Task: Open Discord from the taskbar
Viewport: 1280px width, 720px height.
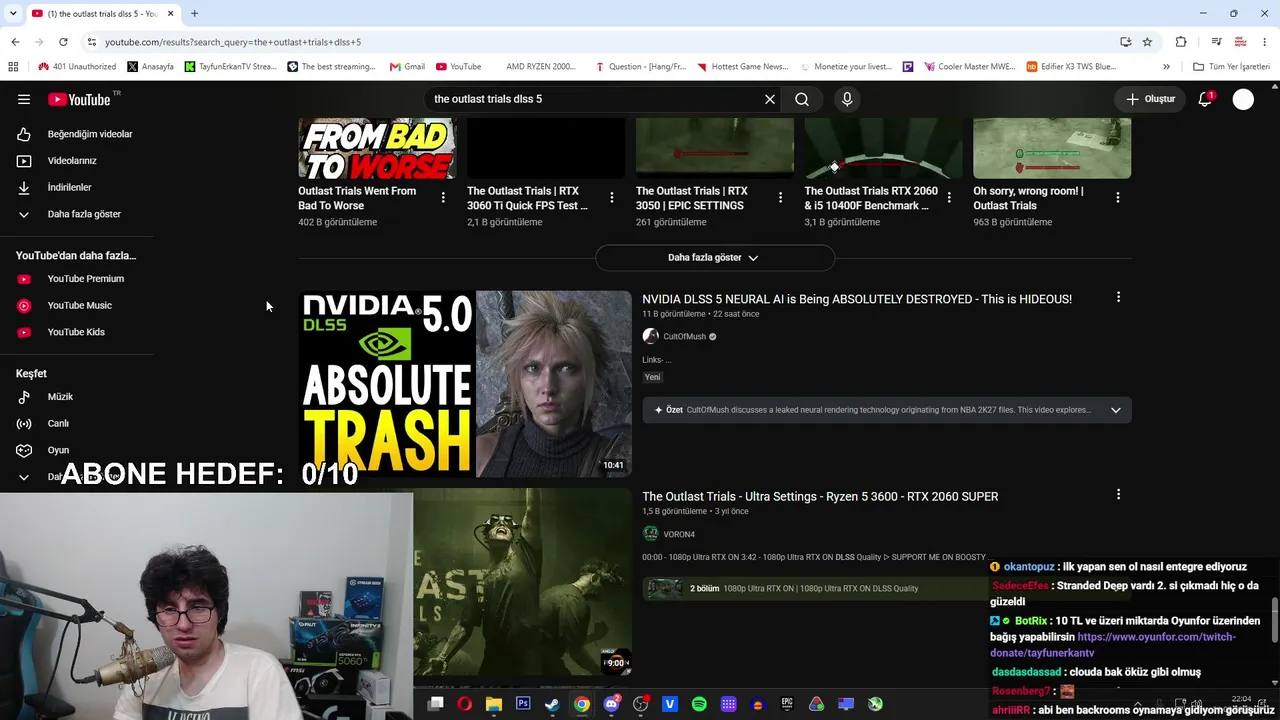Action: (611, 704)
